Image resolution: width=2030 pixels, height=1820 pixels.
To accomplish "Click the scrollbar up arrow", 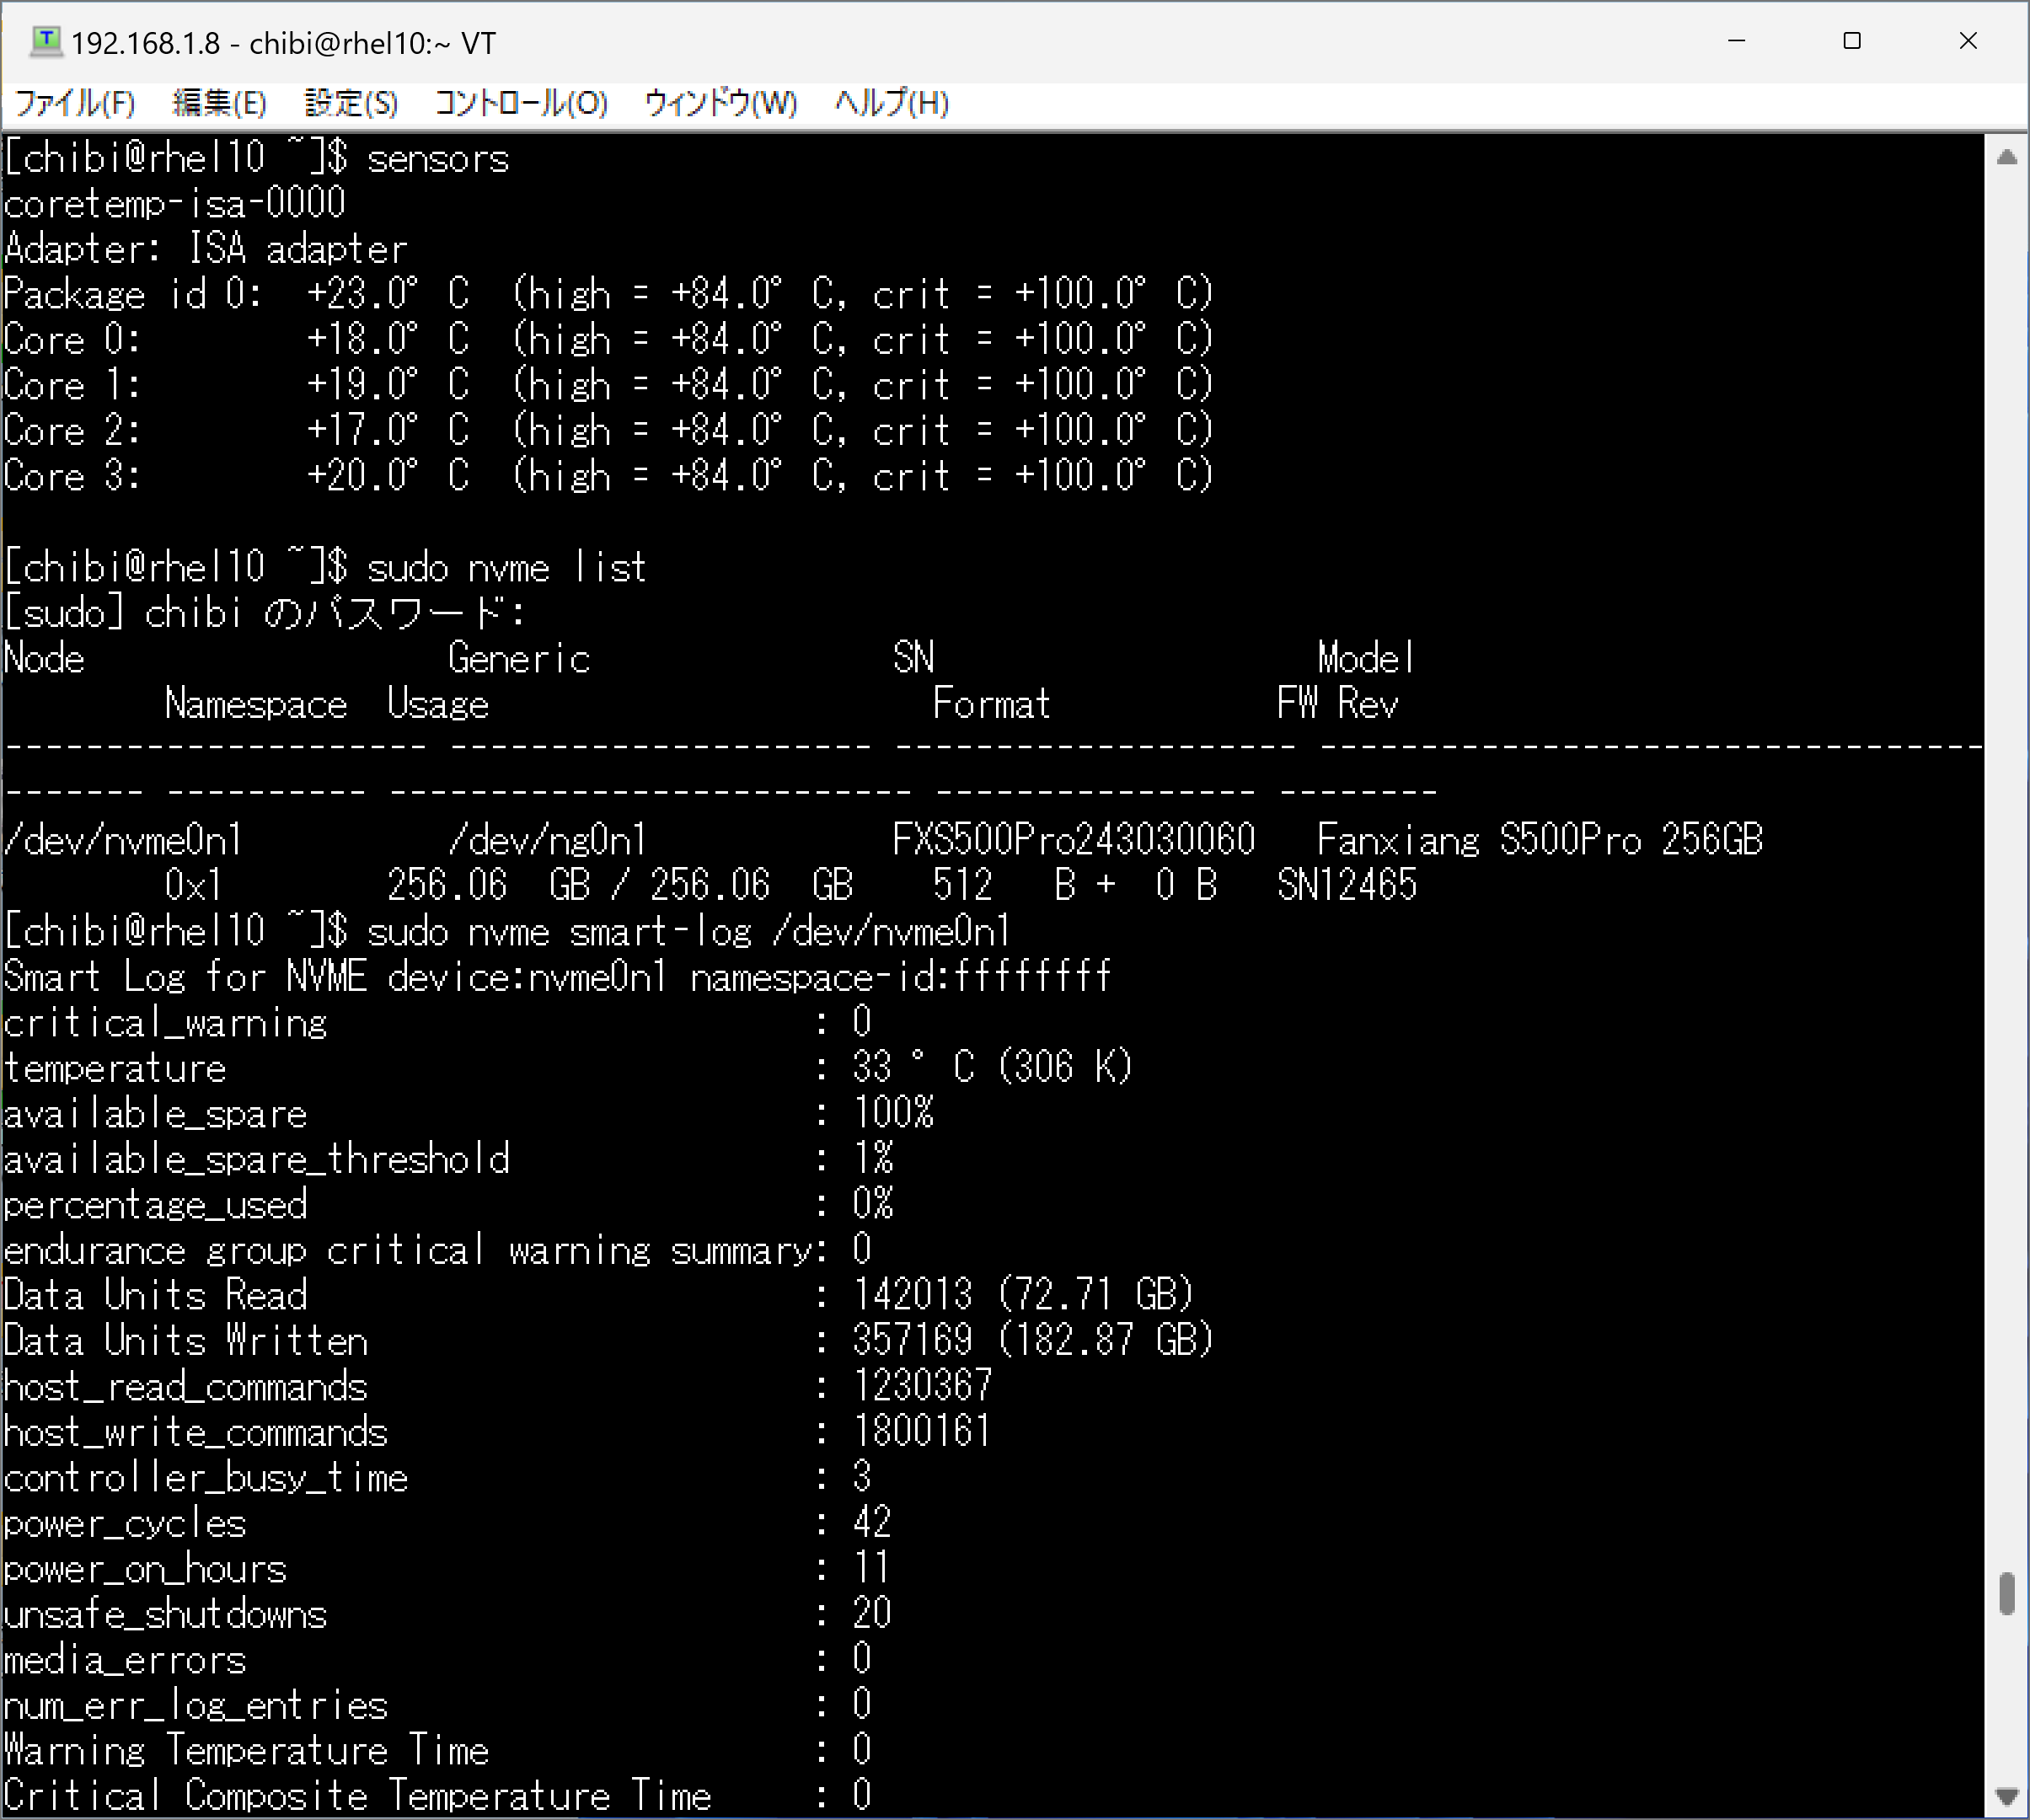I will pos(2006,157).
